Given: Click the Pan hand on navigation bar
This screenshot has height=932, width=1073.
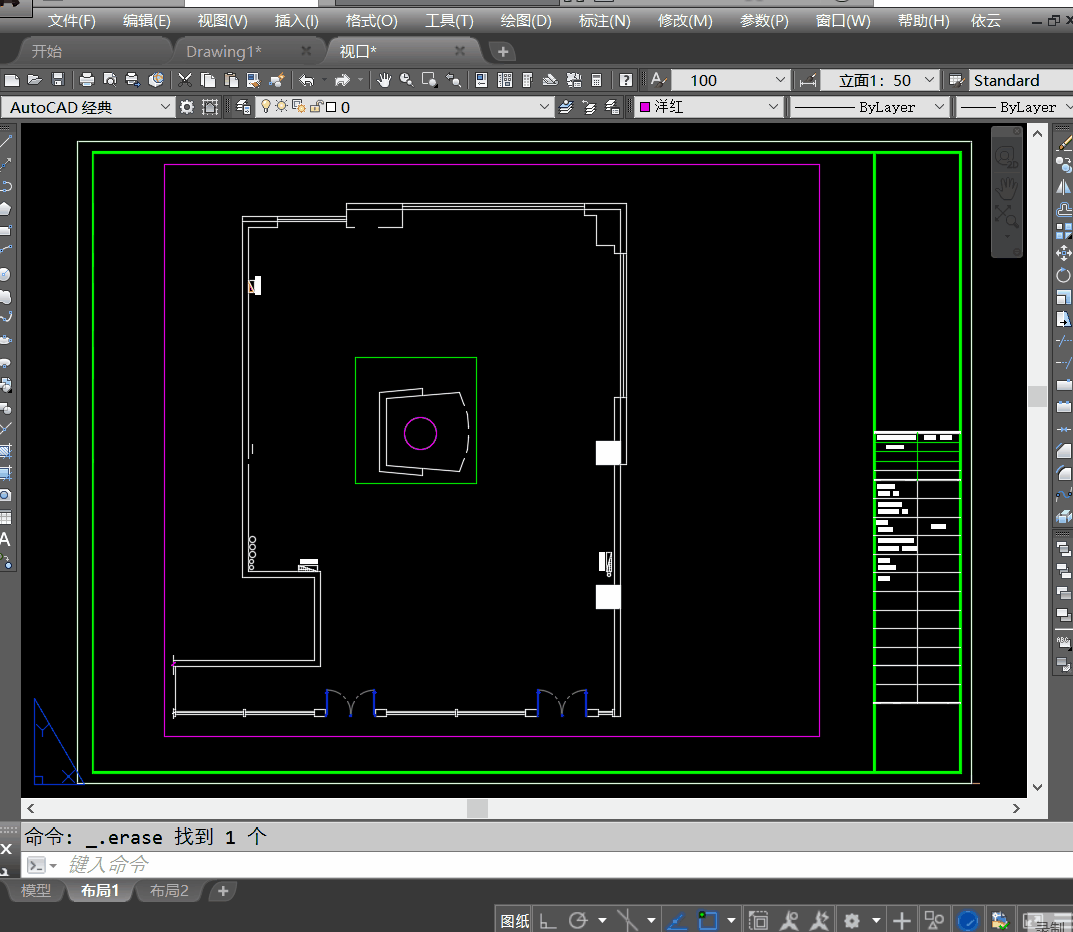Looking at the screenshot, I should [x=1007, y=186].
